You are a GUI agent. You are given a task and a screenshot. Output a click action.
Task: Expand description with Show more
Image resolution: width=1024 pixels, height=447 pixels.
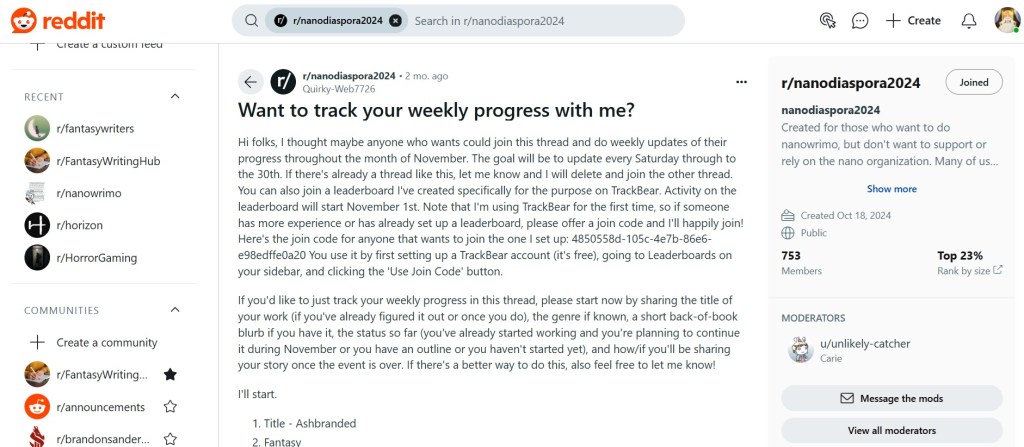point(891,189)
